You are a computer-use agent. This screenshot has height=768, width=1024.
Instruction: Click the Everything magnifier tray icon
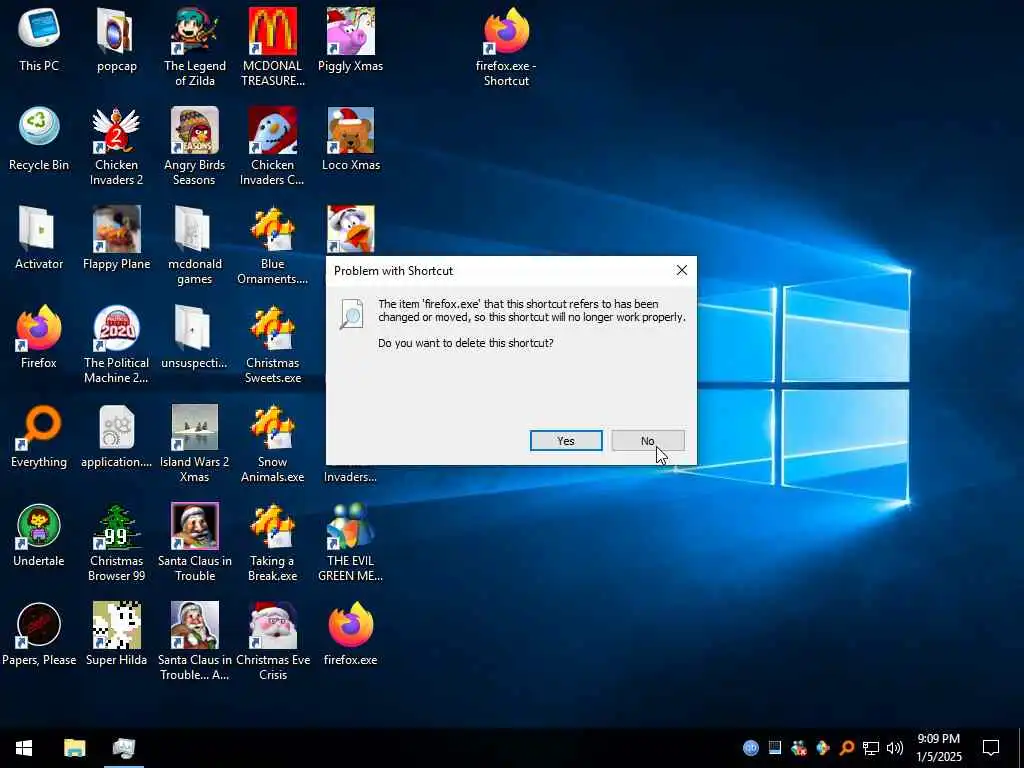(846, 748)
